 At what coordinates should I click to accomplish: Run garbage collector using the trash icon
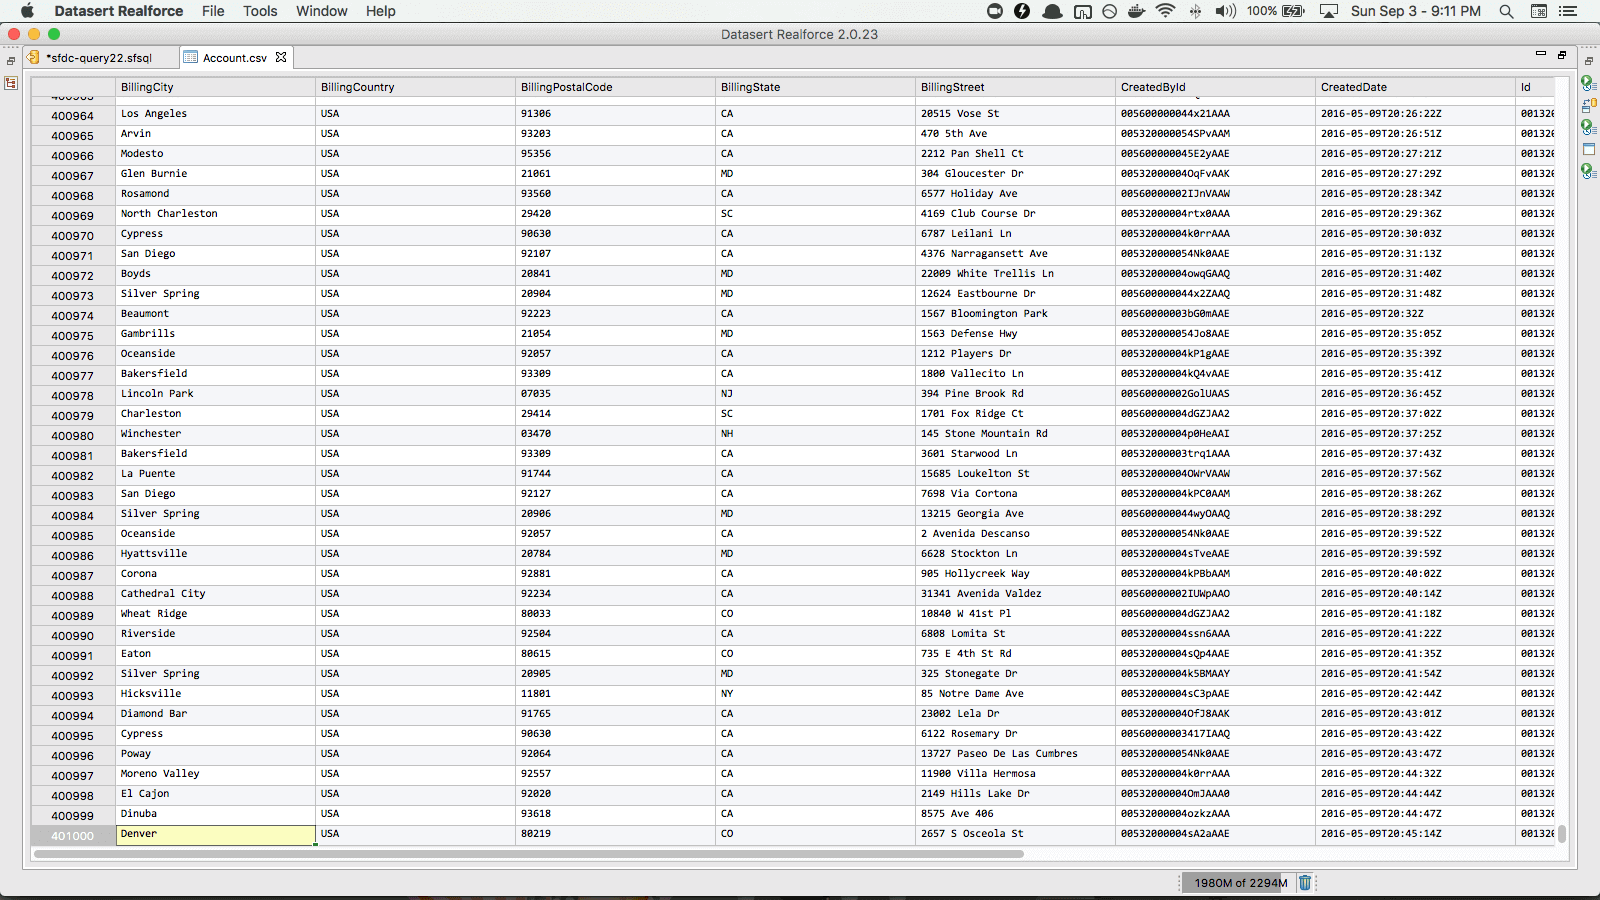pyautogui.click(x=1304, y=882)
